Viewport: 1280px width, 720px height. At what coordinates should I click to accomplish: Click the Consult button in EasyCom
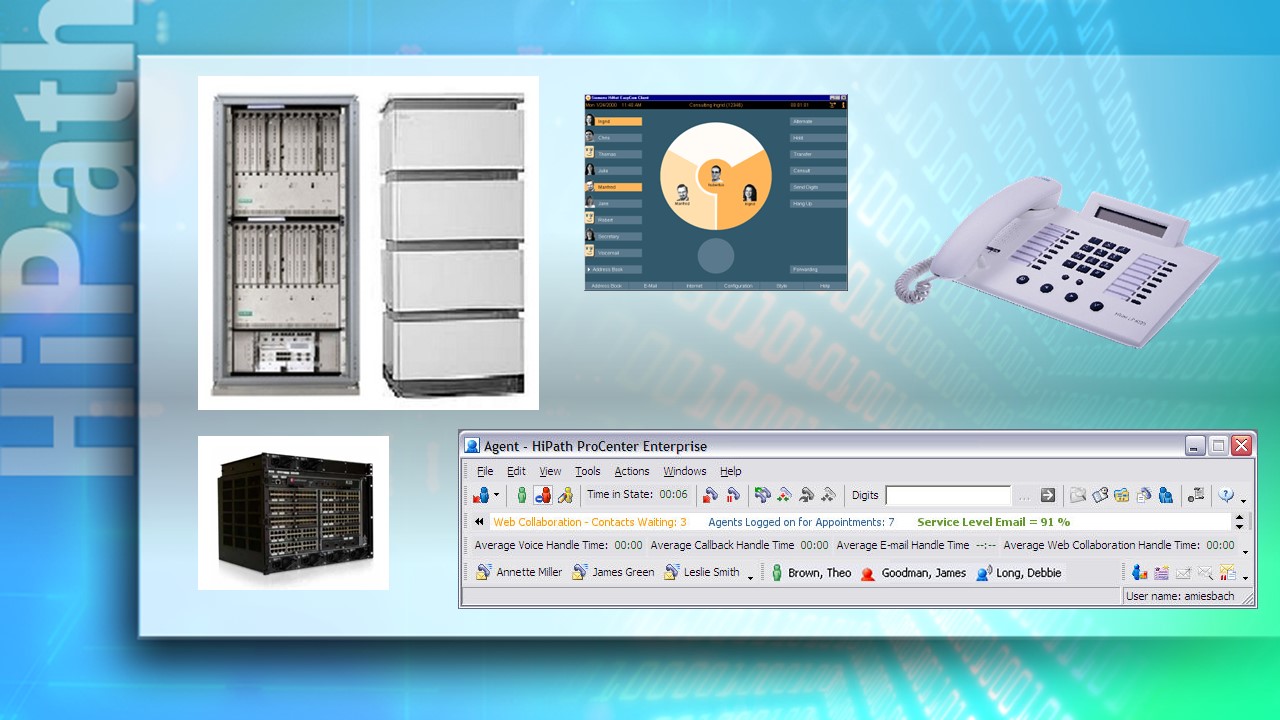[x=818, y=171]
